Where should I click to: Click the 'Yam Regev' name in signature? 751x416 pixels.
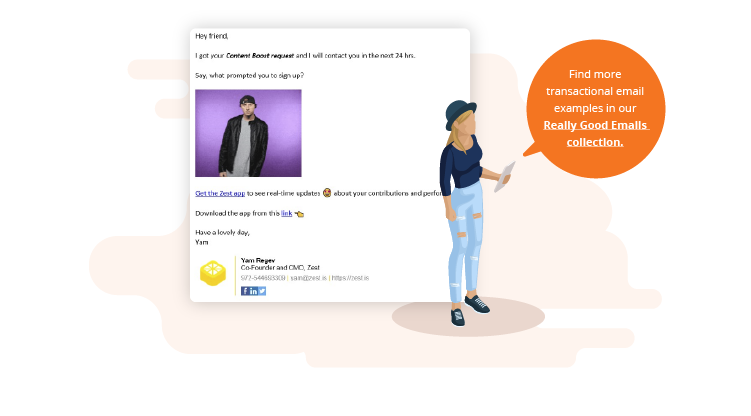point(258,260)
